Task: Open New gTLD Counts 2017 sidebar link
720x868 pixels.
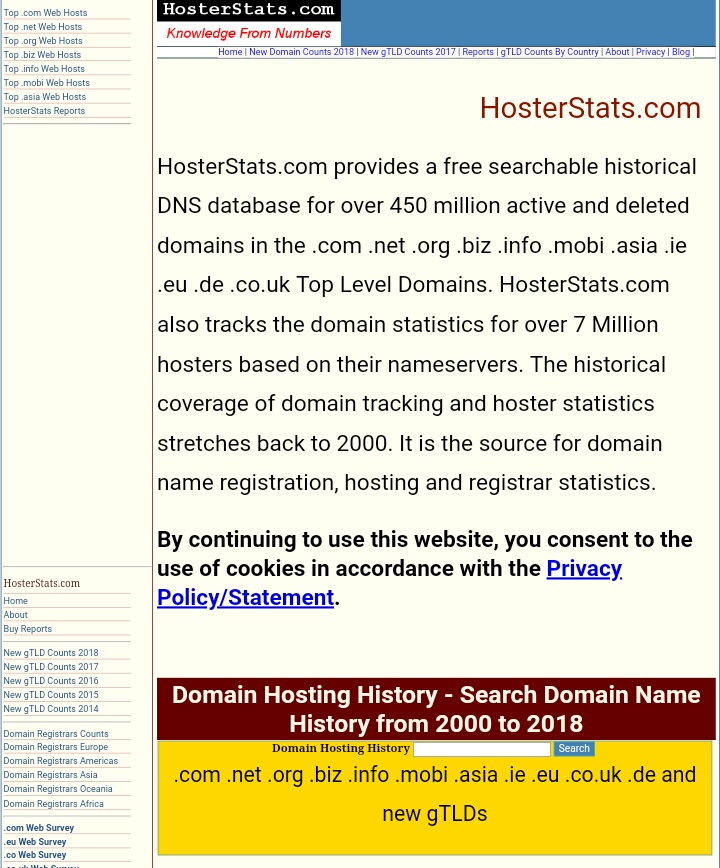Action: coord(51,666)
